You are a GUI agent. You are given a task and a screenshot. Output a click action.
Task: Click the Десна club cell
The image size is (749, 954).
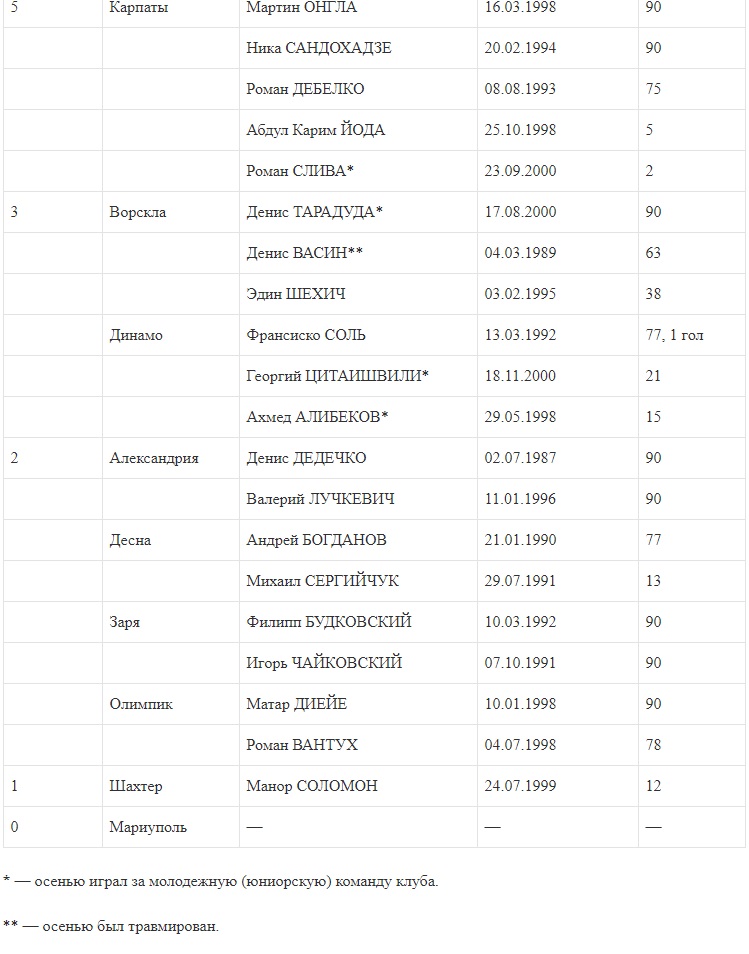130,540
